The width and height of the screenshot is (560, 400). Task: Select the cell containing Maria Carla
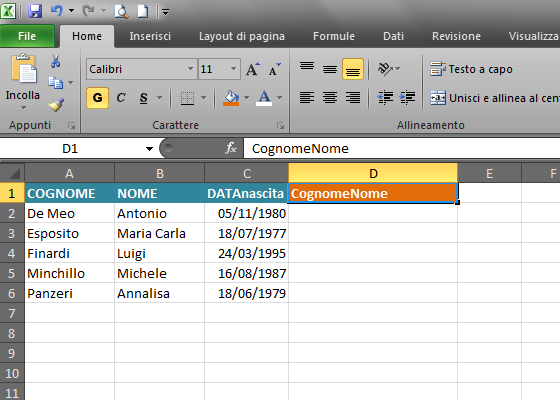(160, 234)
